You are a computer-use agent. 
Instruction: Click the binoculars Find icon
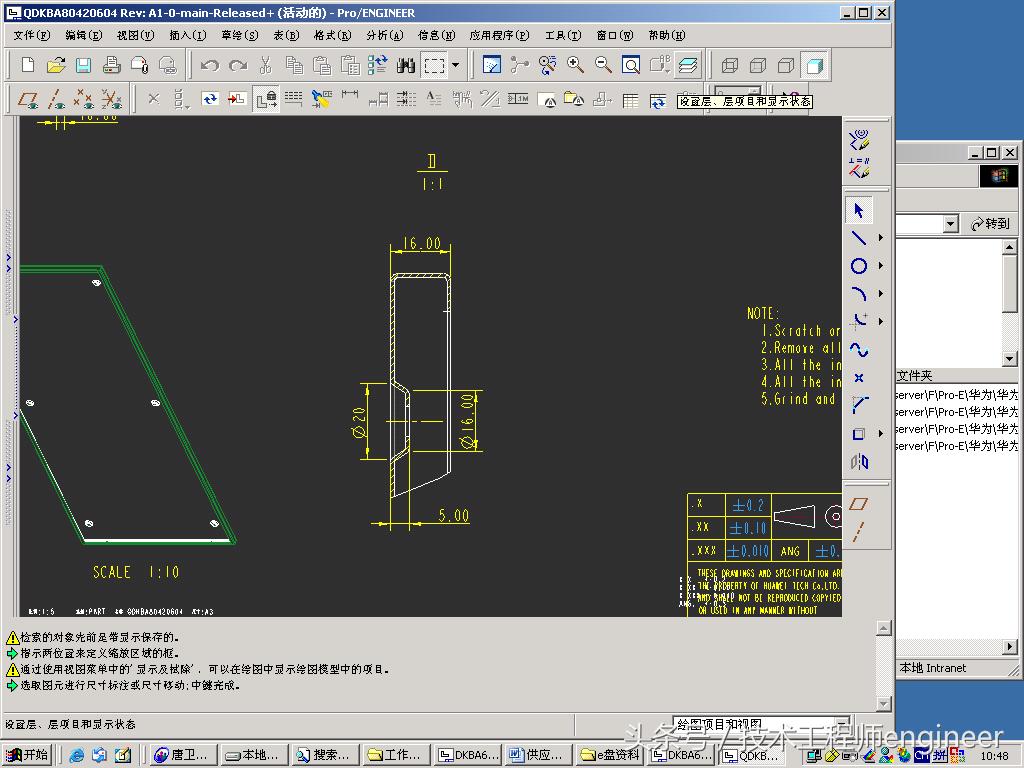pyautogui.click(x=406, y=66)
